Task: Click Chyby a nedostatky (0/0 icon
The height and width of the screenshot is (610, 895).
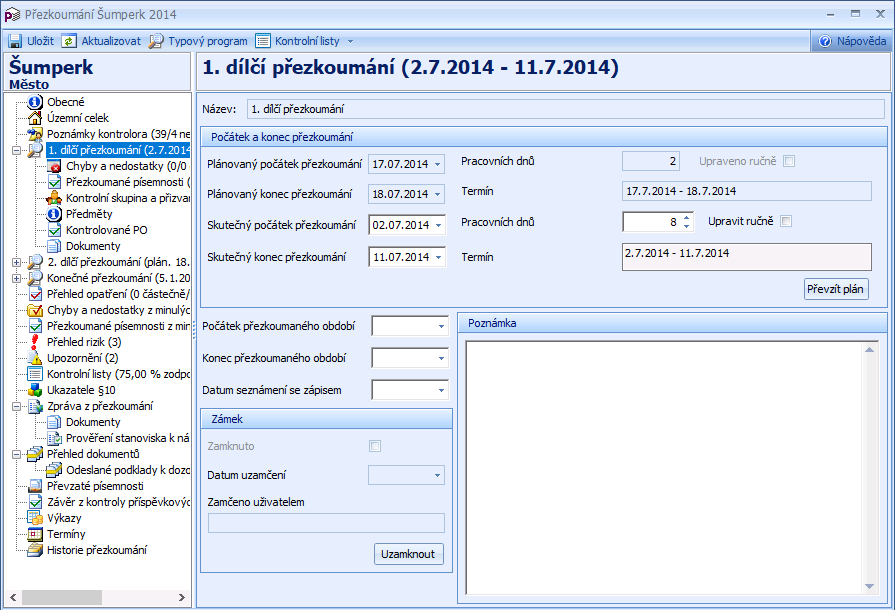Action: pos(54,166)
